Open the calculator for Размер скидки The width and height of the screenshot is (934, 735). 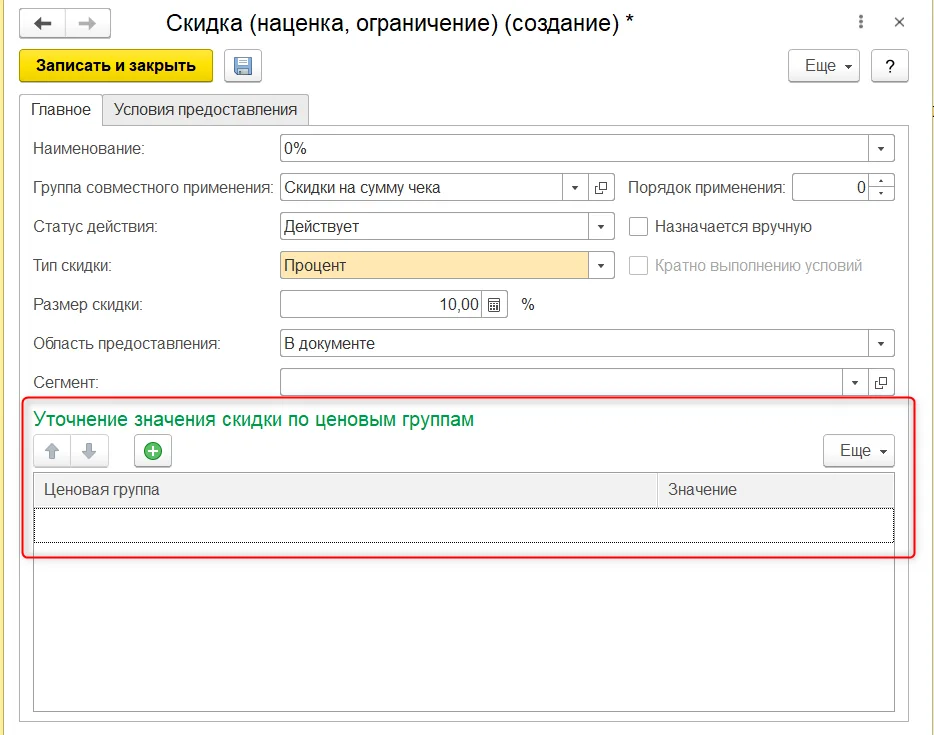[x=494, y=304]
